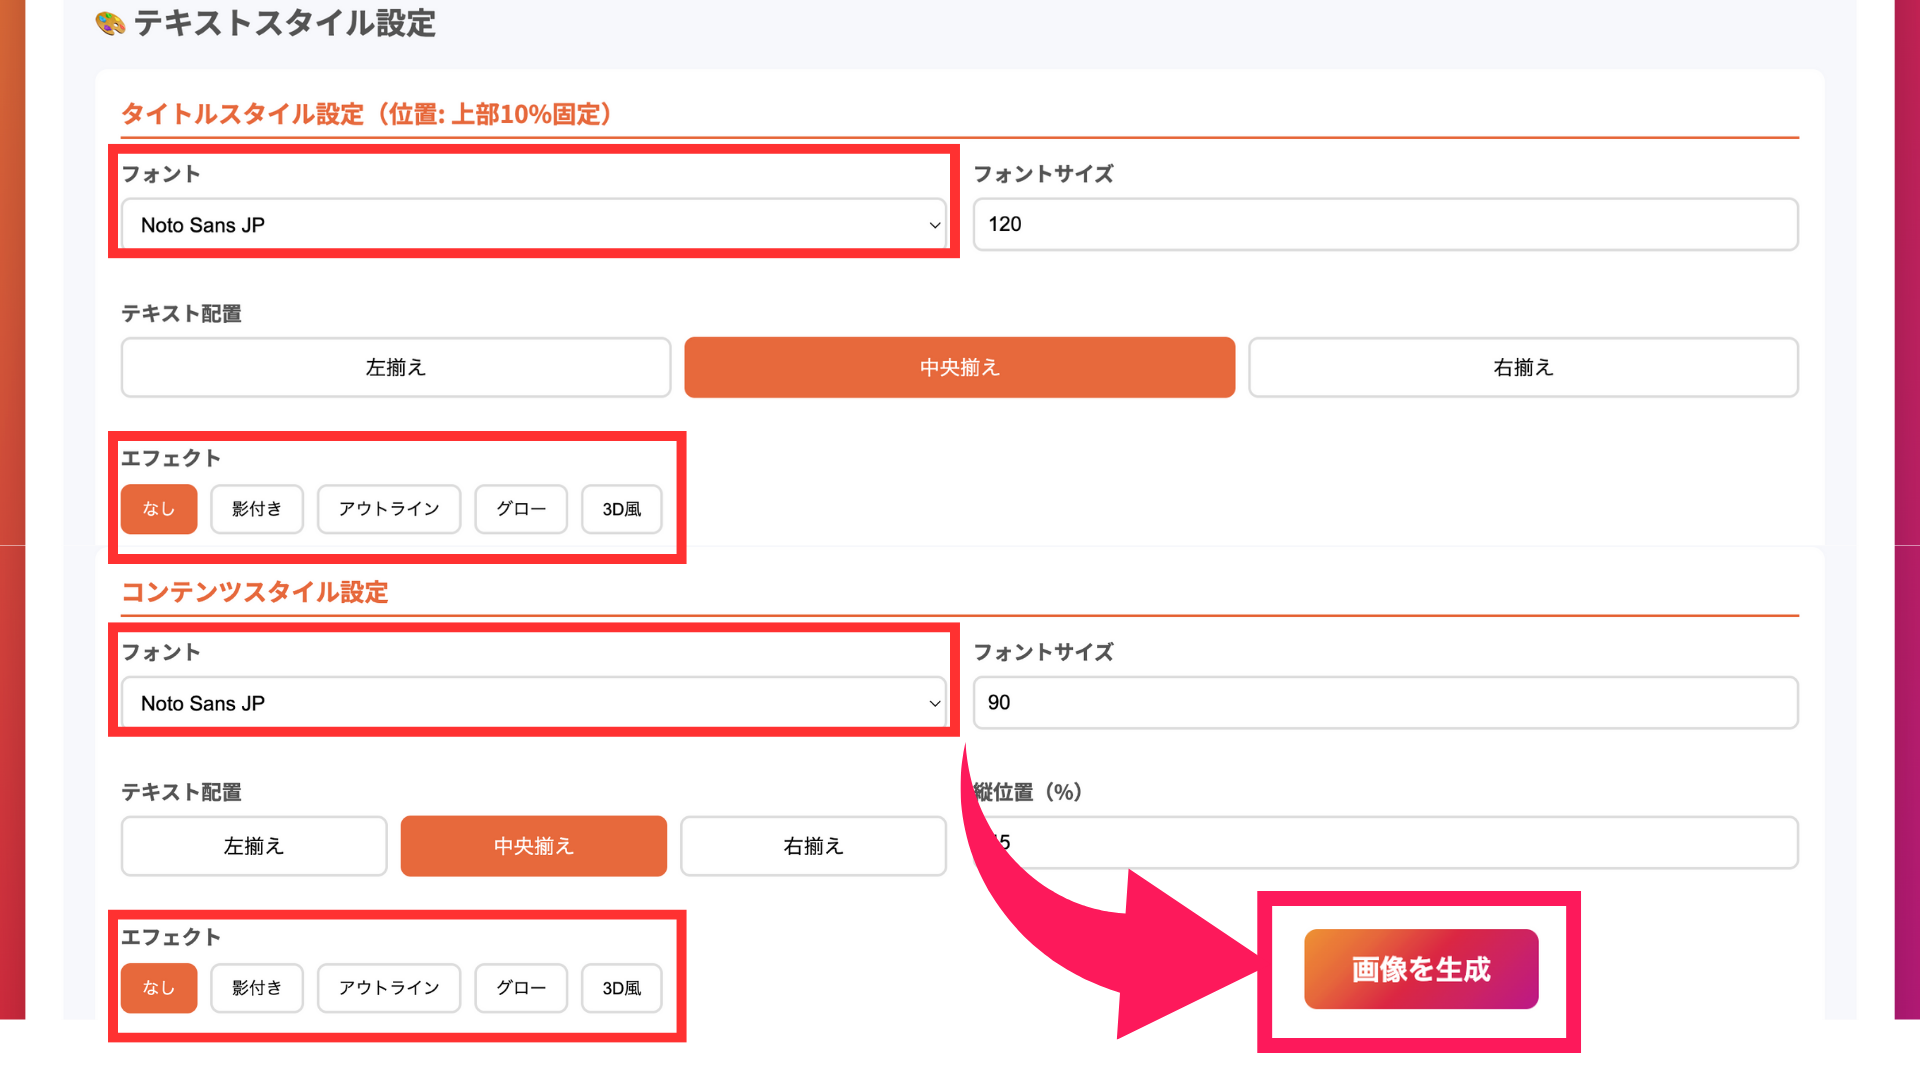Select title center align 中央揃え
Image resolution: width=1920 pixels, height=1080 pixels.
coord(959,367)
